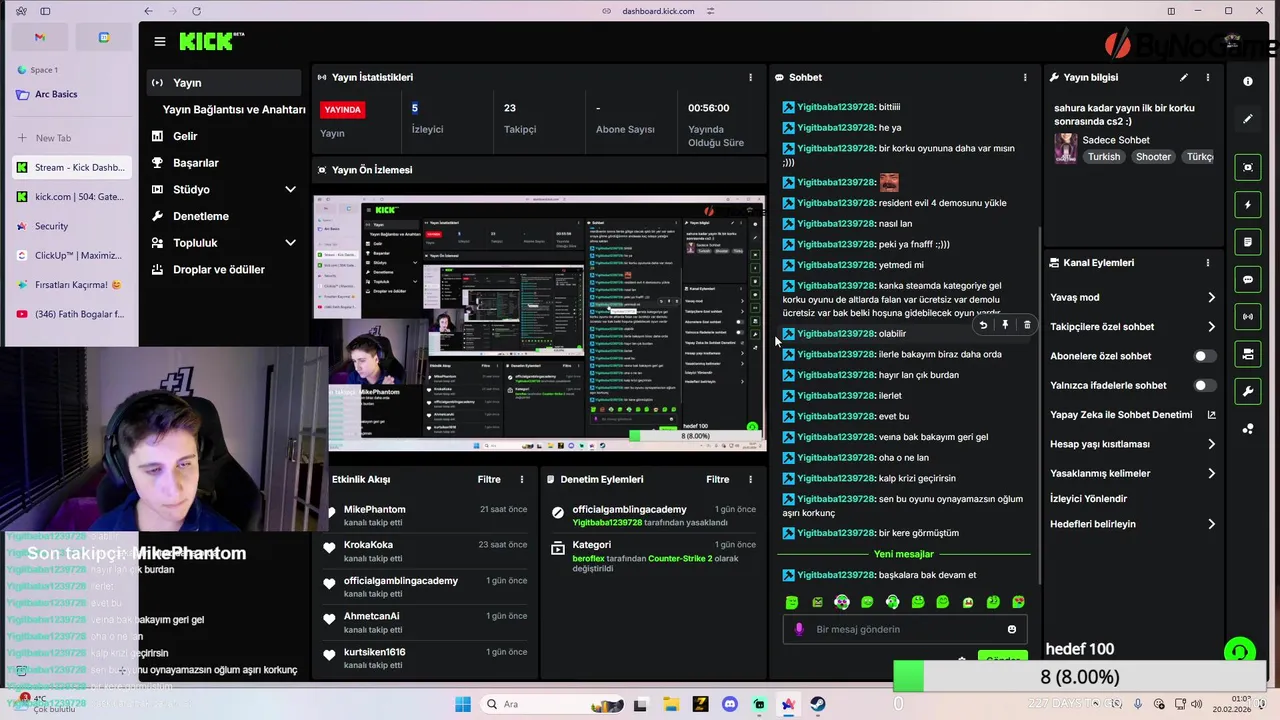Screen dimensions: 1280x720
Task: Open the Yayın sidebar item
Action: tap(225, 83)
